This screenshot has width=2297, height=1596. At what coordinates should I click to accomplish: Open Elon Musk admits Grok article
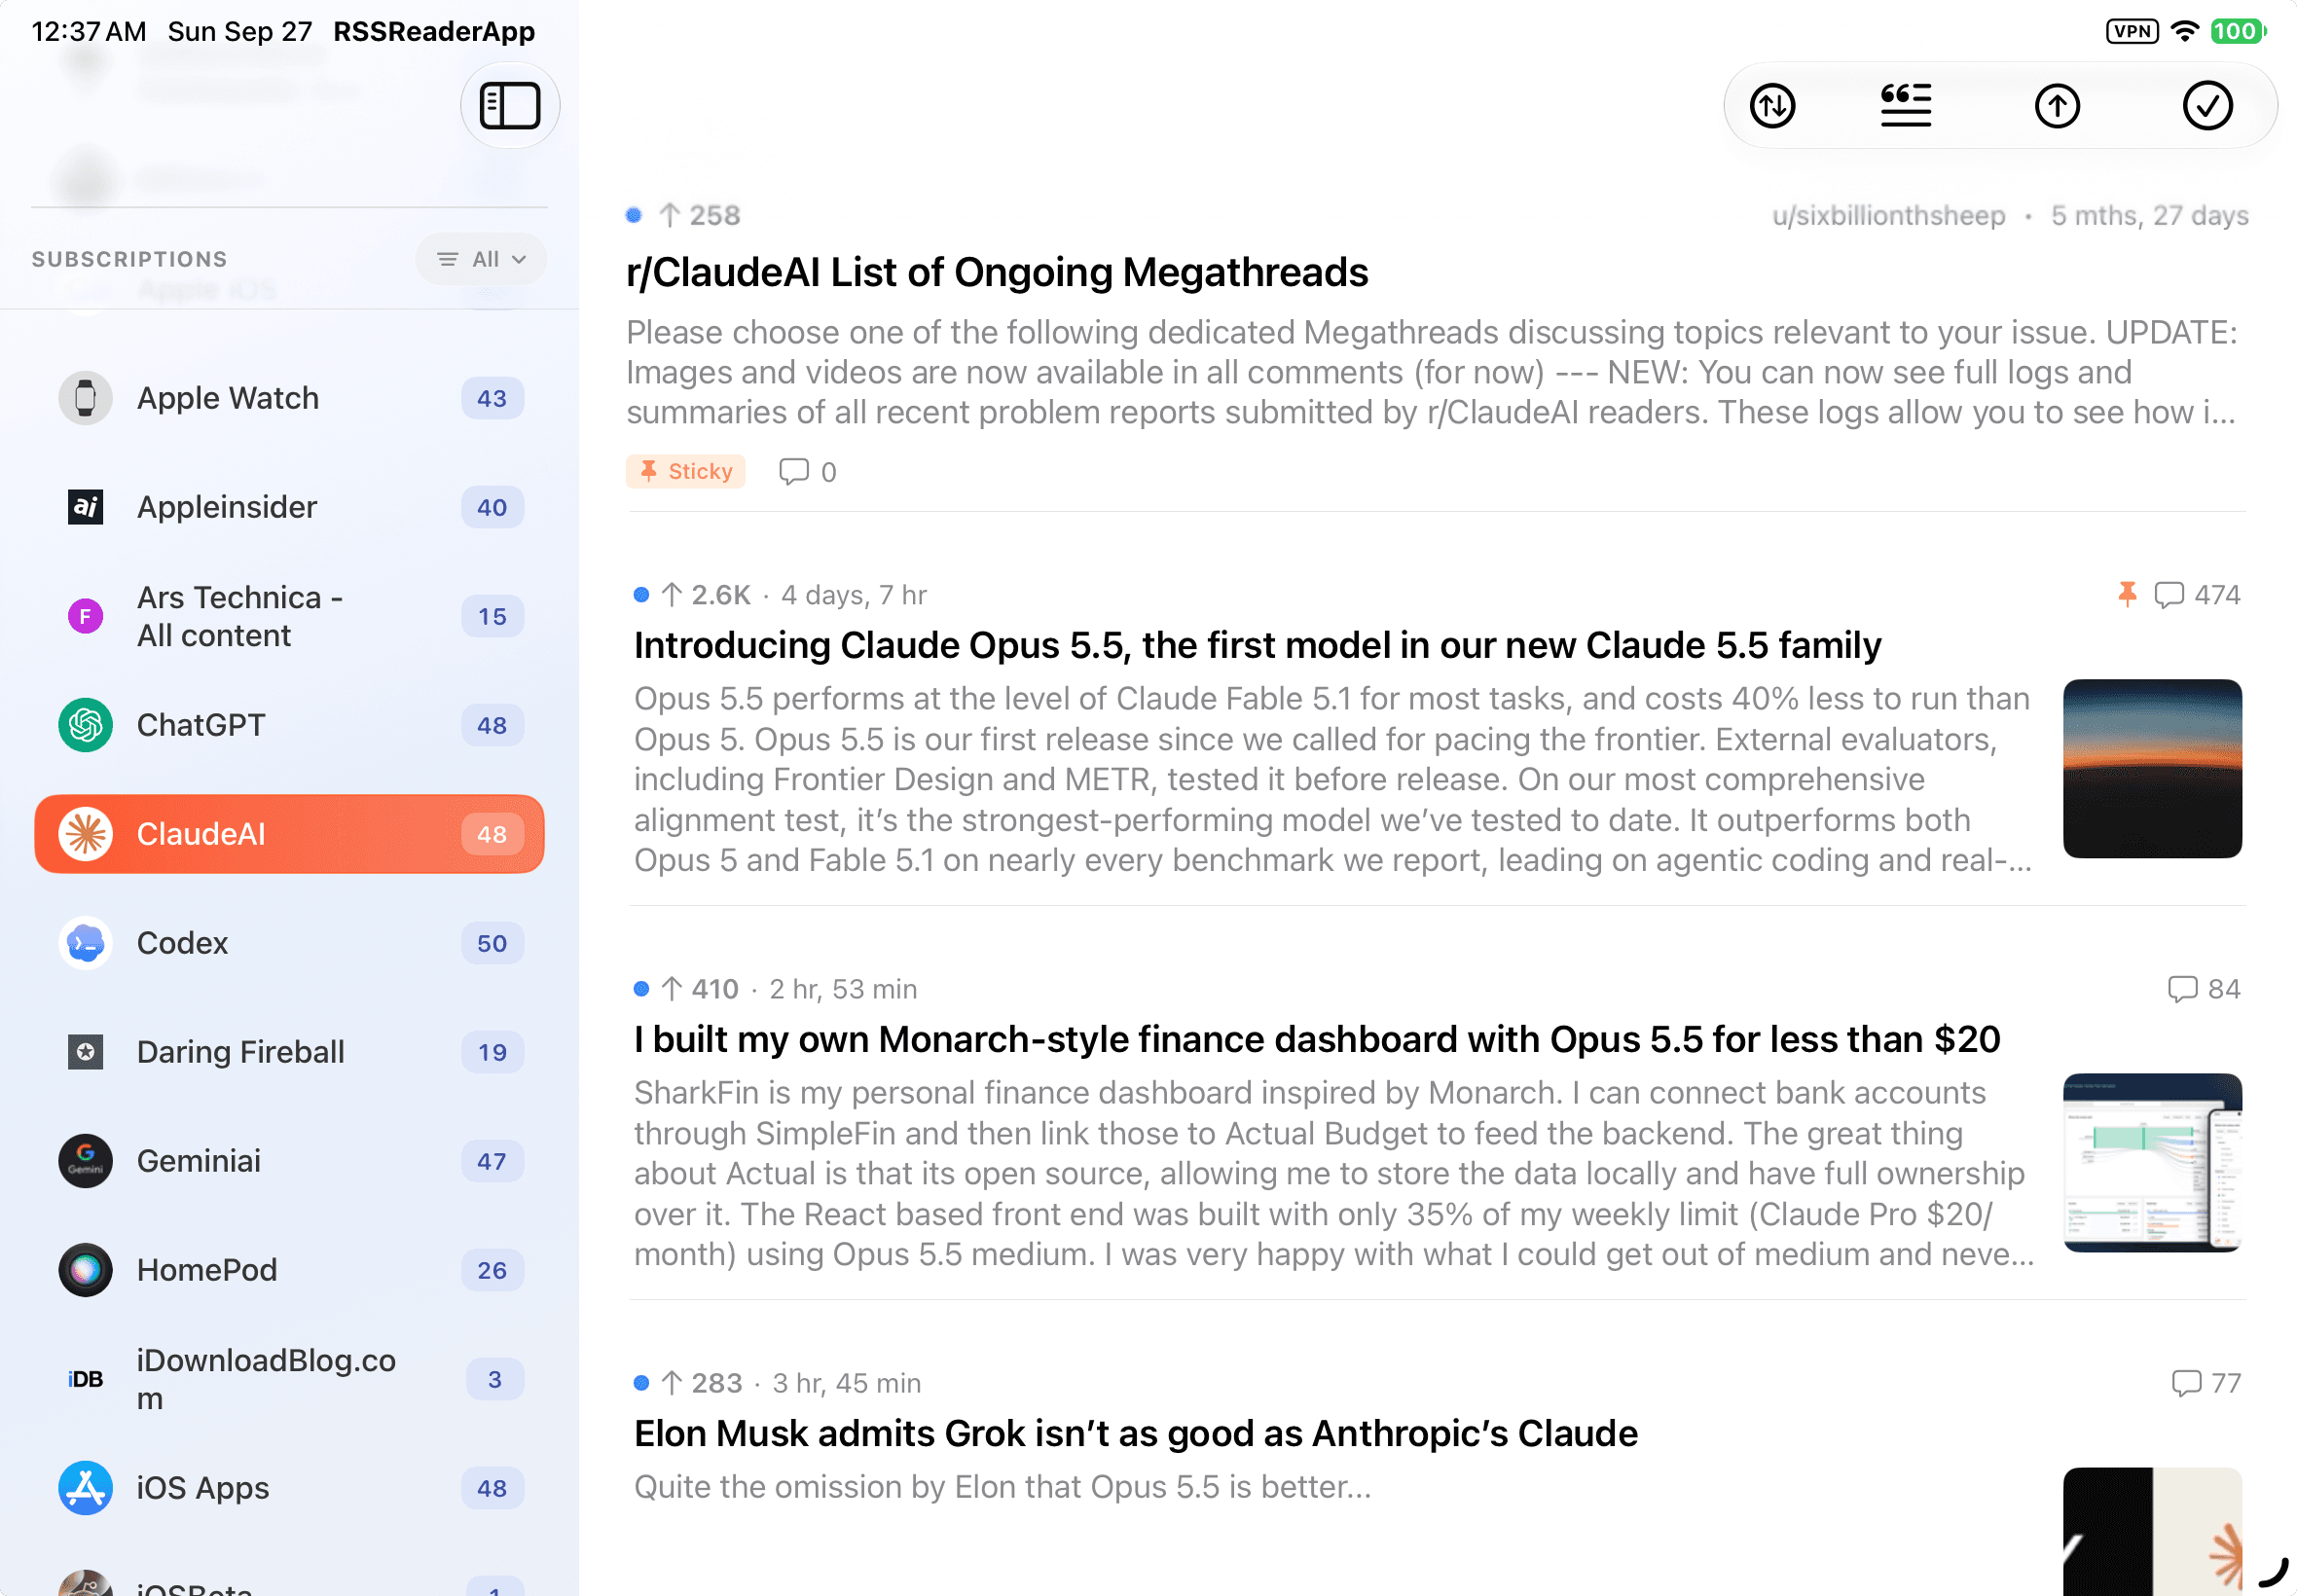tap(1135, 1433)
